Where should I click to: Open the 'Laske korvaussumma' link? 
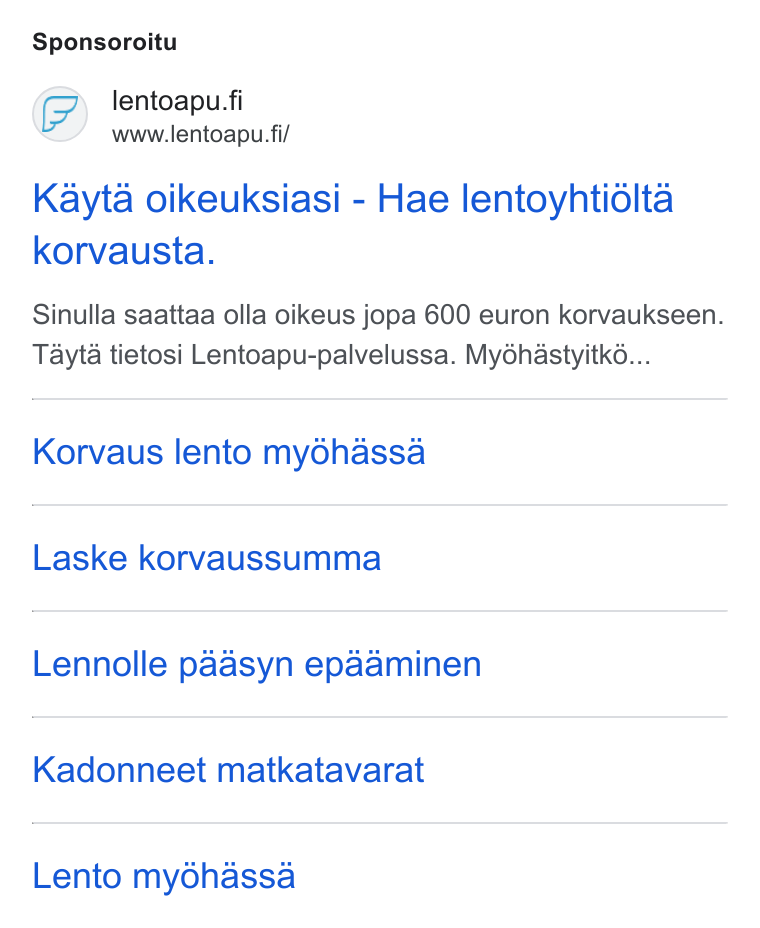point(207,558)
